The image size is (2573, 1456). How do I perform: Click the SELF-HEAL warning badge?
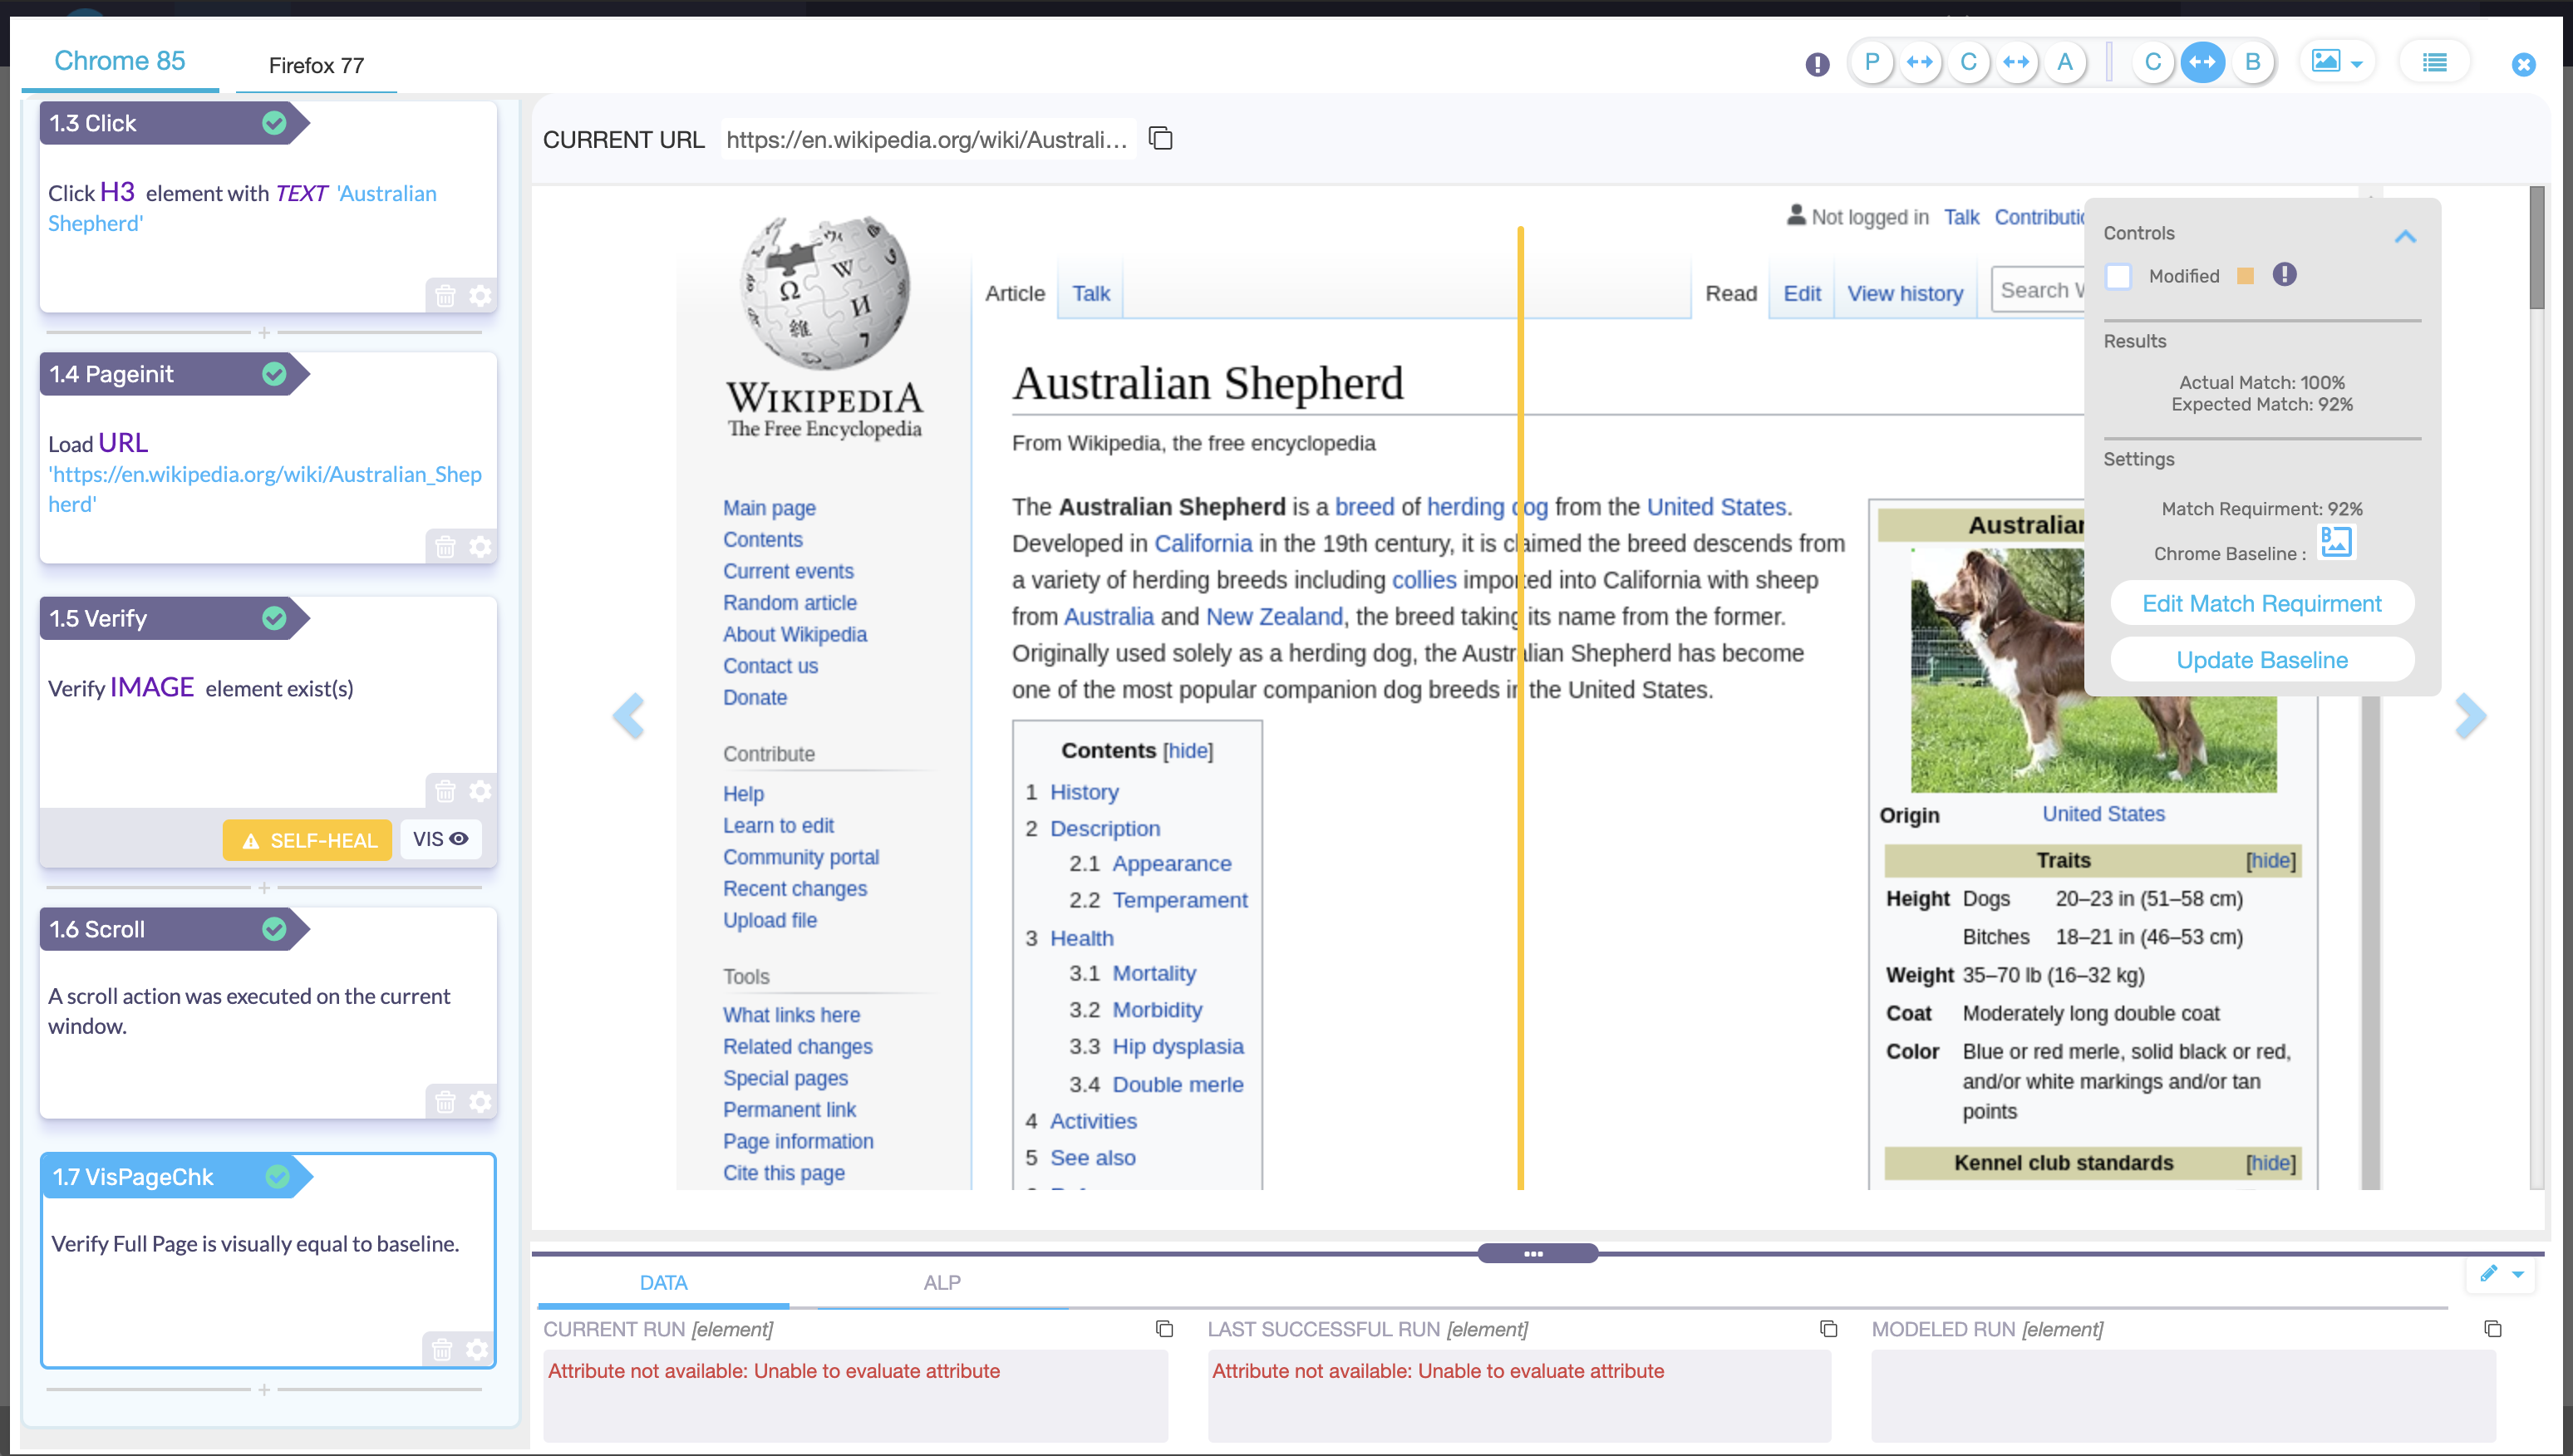point(308,840)
